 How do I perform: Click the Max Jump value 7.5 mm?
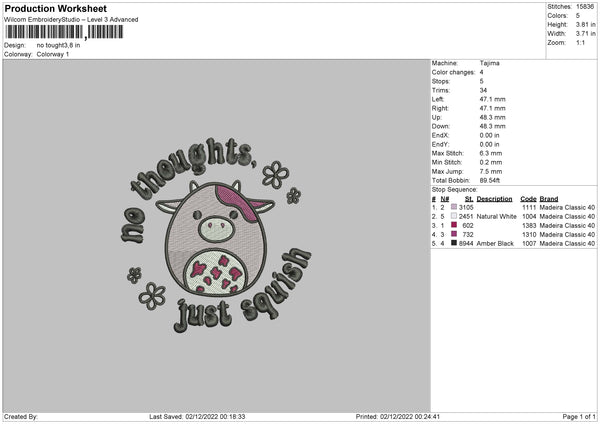[x=491, y=171]
